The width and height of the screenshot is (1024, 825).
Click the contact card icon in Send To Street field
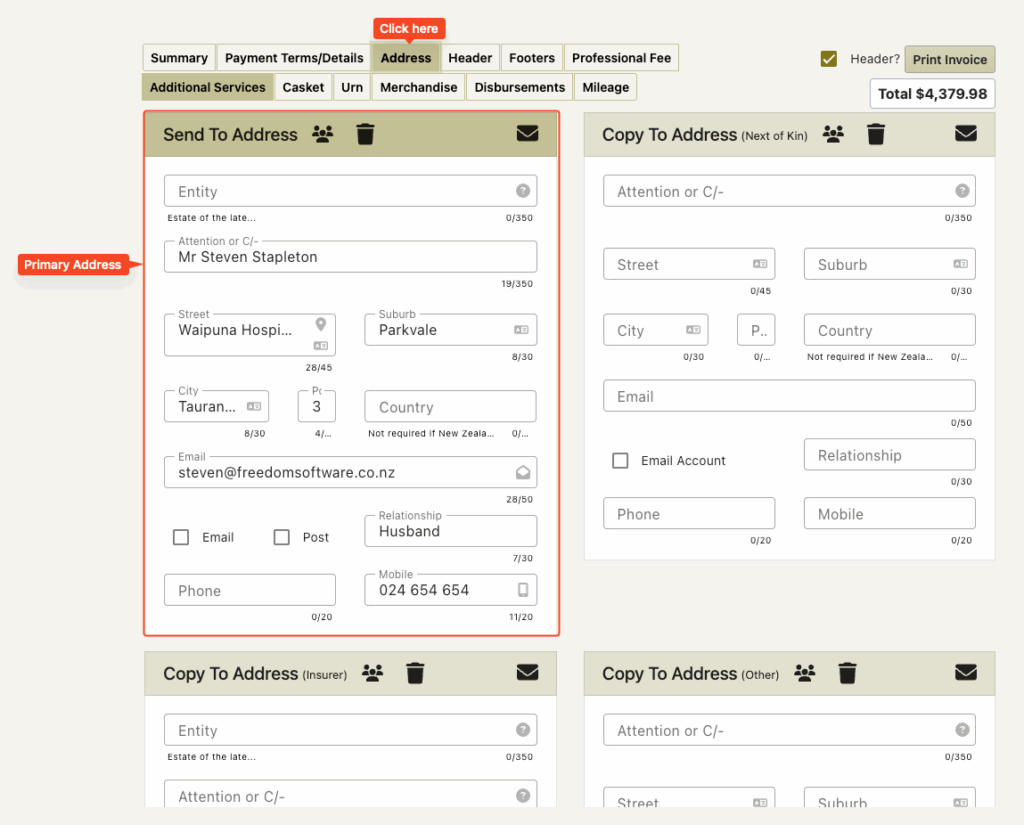coord(321,346)
